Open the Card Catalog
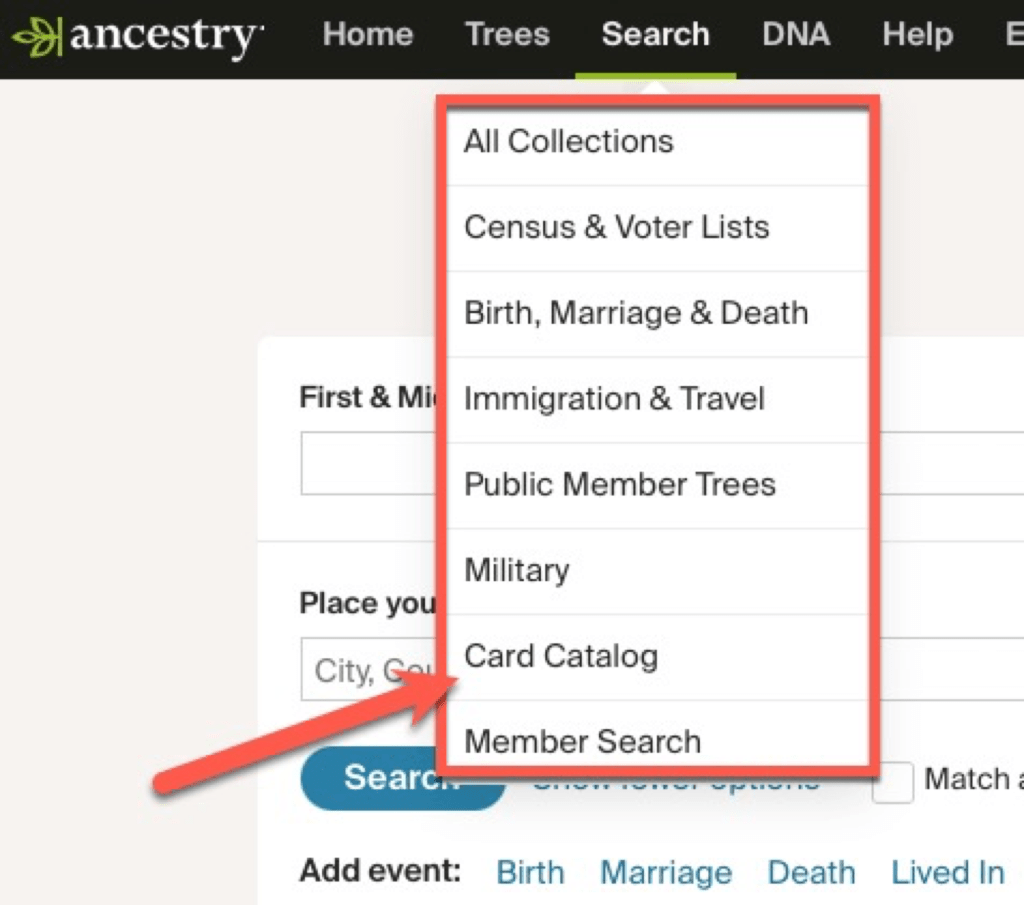 click(561, 657)
